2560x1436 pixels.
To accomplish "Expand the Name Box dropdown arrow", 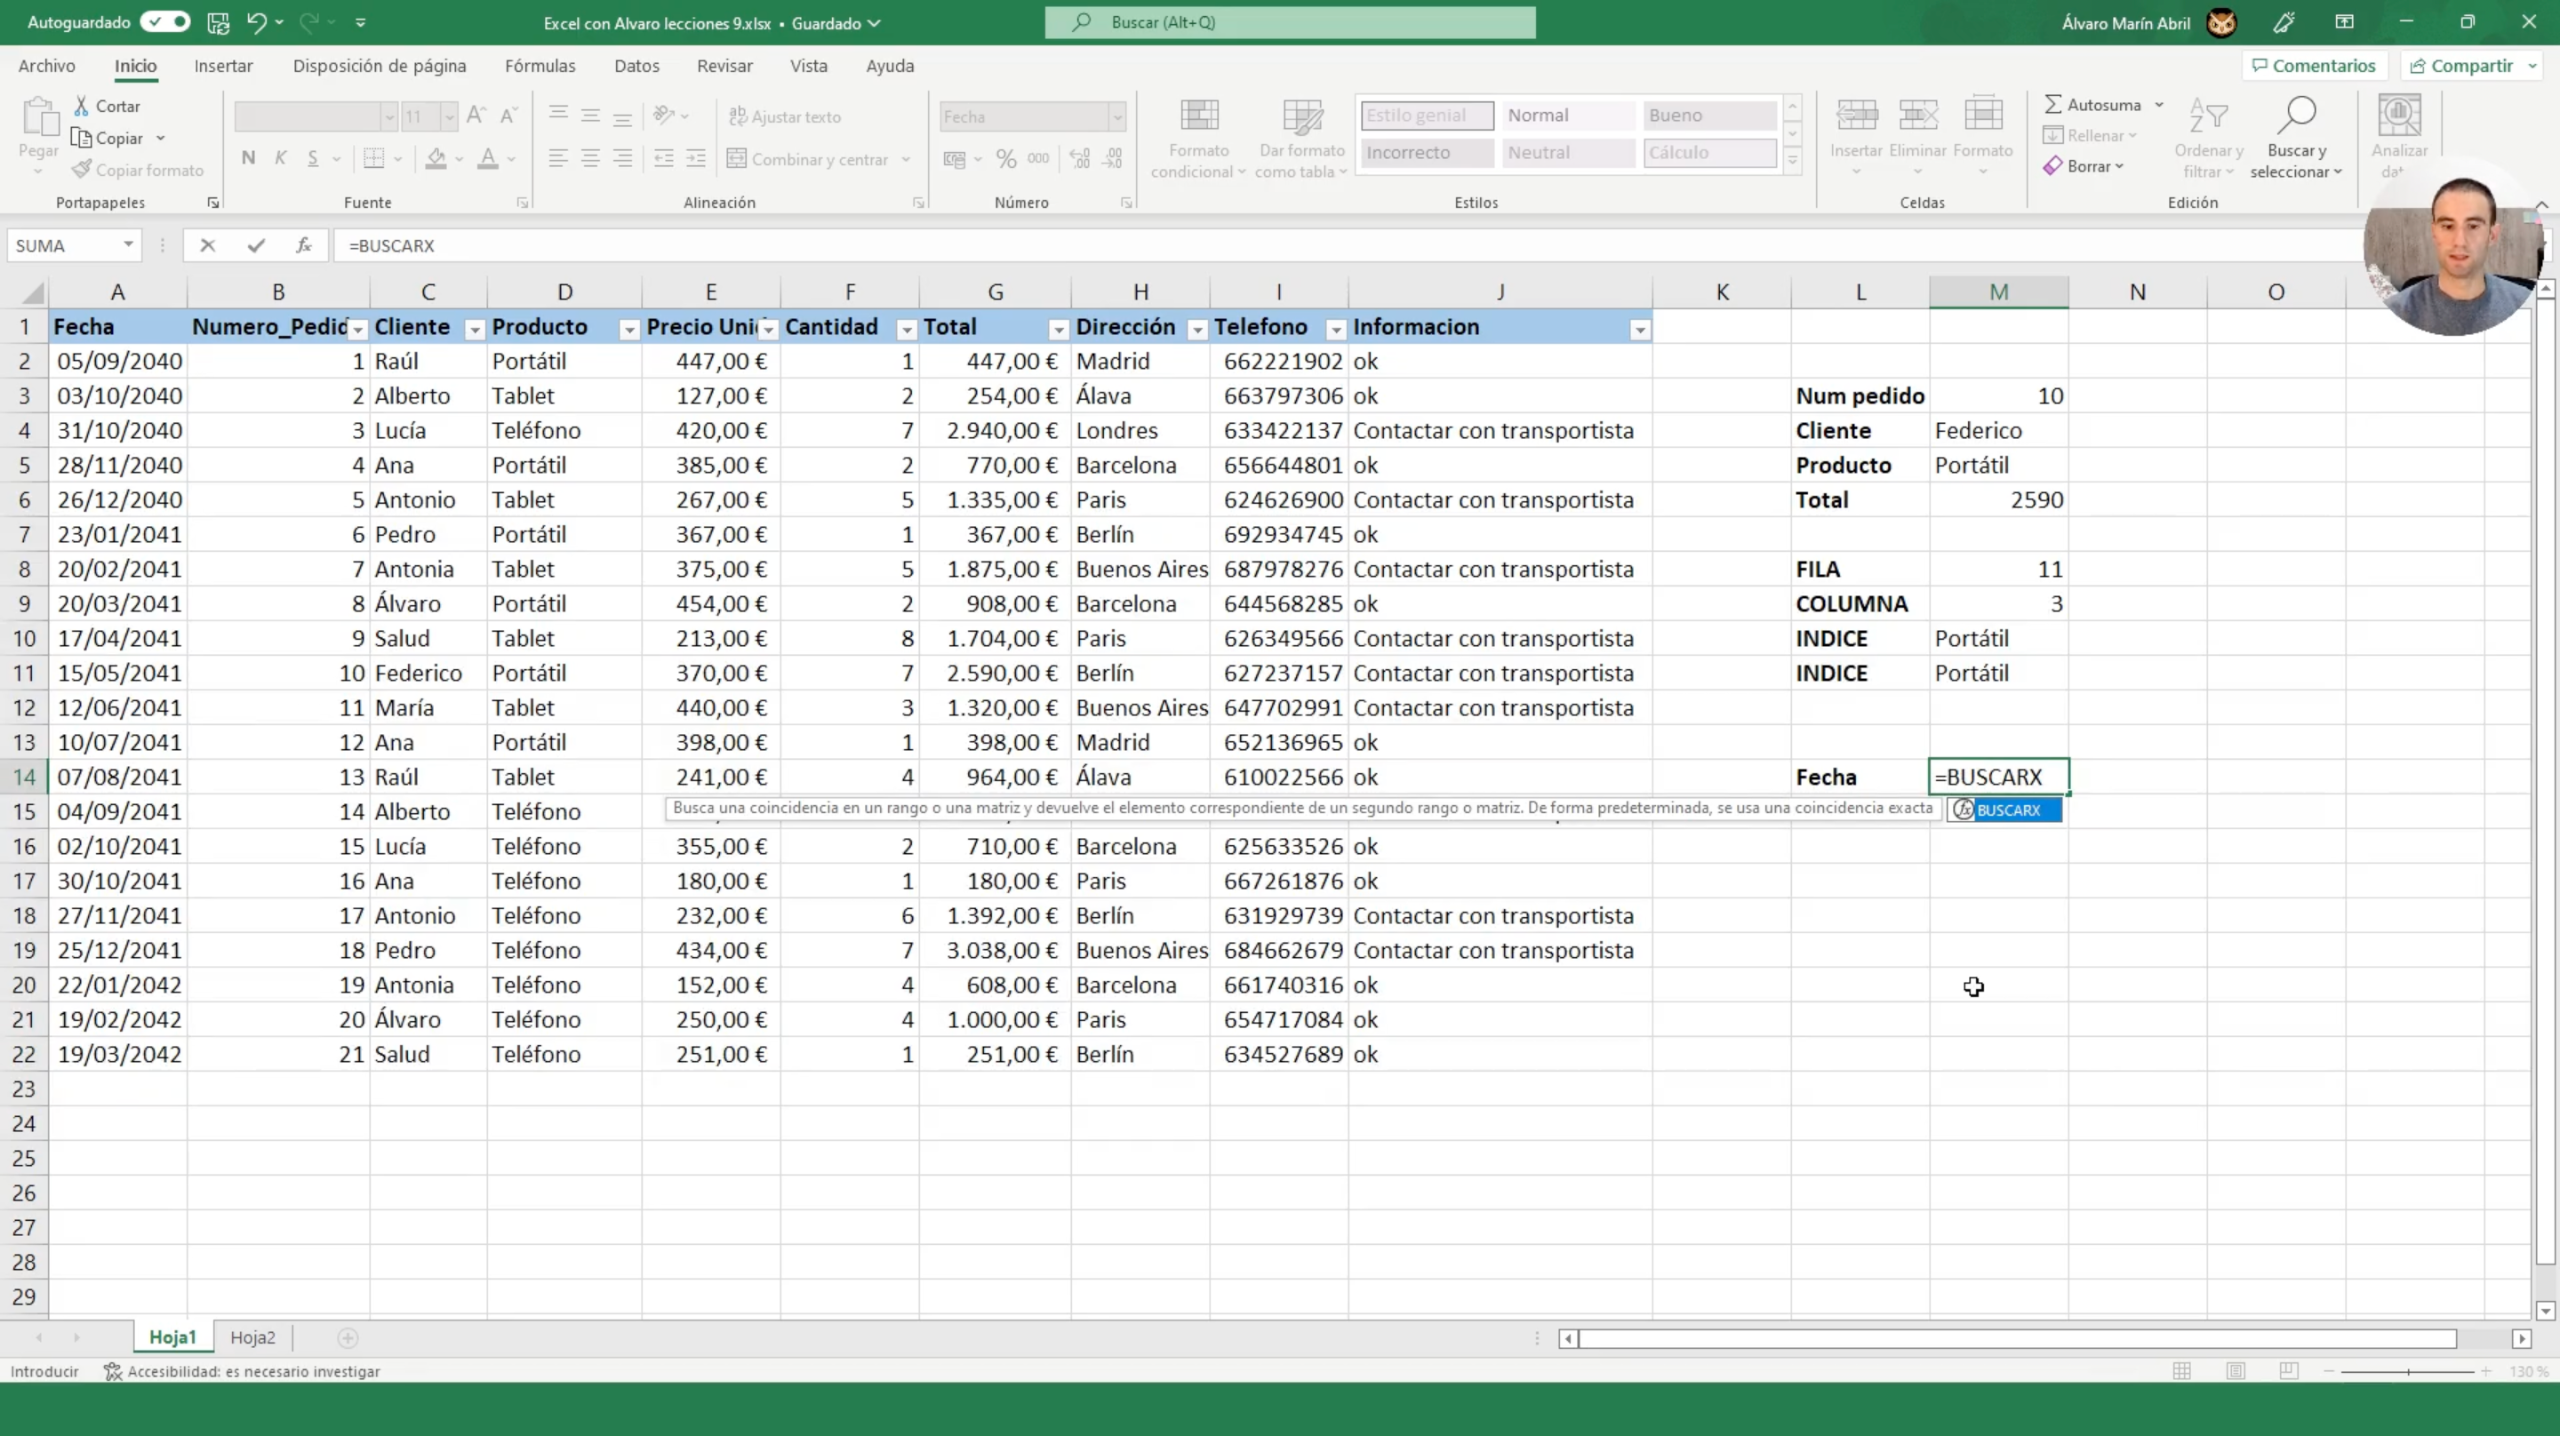I will pos(128,245).
